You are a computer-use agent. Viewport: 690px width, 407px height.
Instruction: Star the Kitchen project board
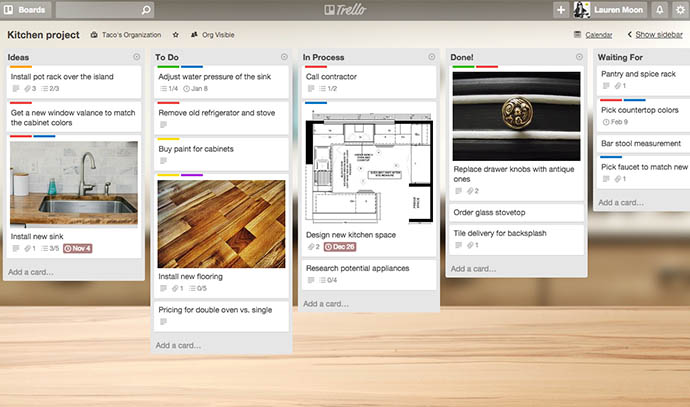click(x=176, y=35)
